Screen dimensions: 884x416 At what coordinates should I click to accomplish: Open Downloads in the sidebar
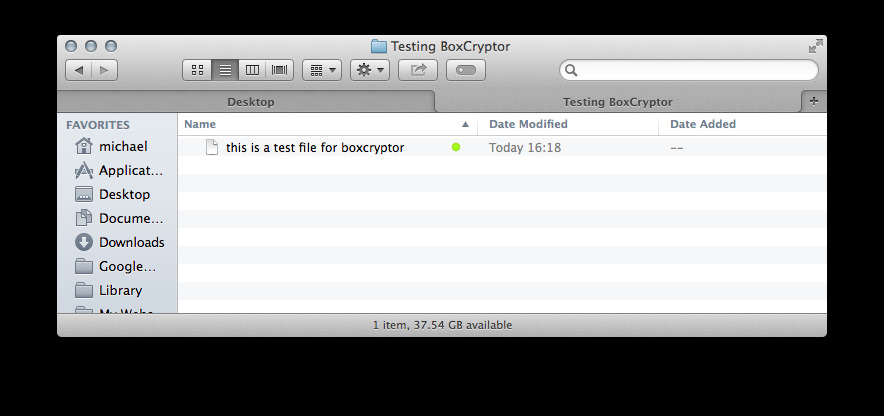click(120, 242)
